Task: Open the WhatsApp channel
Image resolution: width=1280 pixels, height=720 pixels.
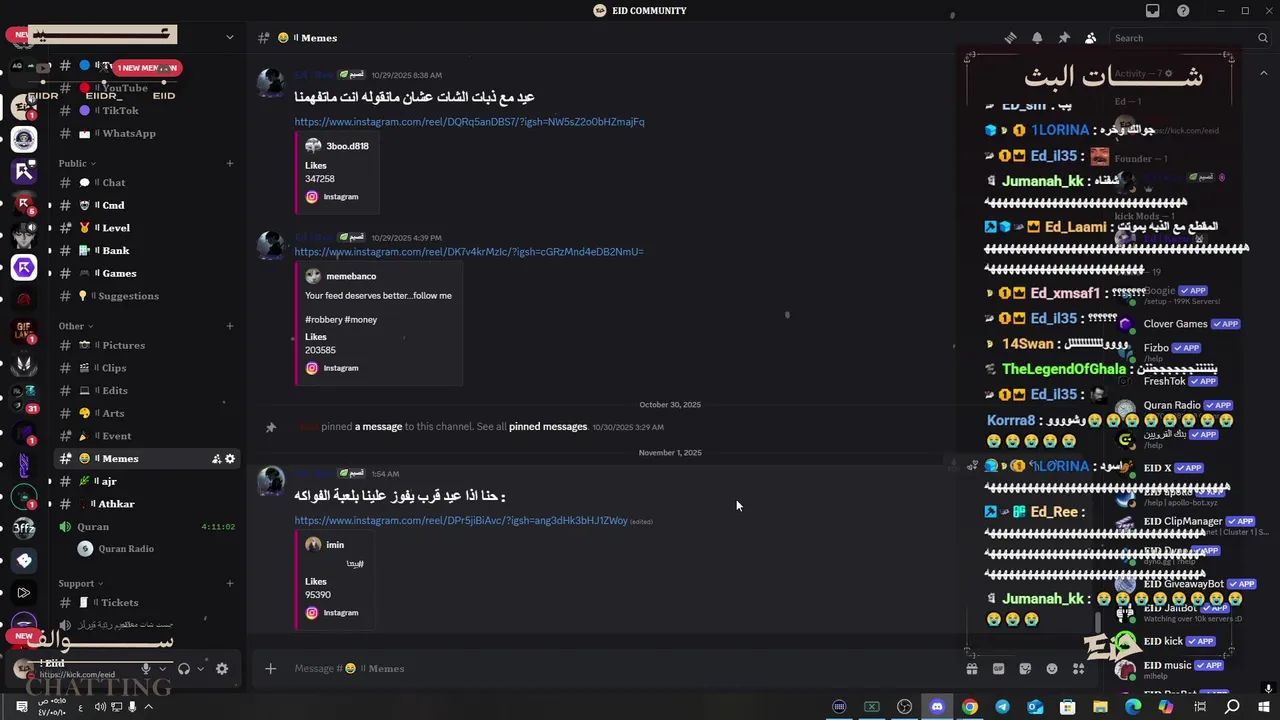Action: tap(146, 133)
